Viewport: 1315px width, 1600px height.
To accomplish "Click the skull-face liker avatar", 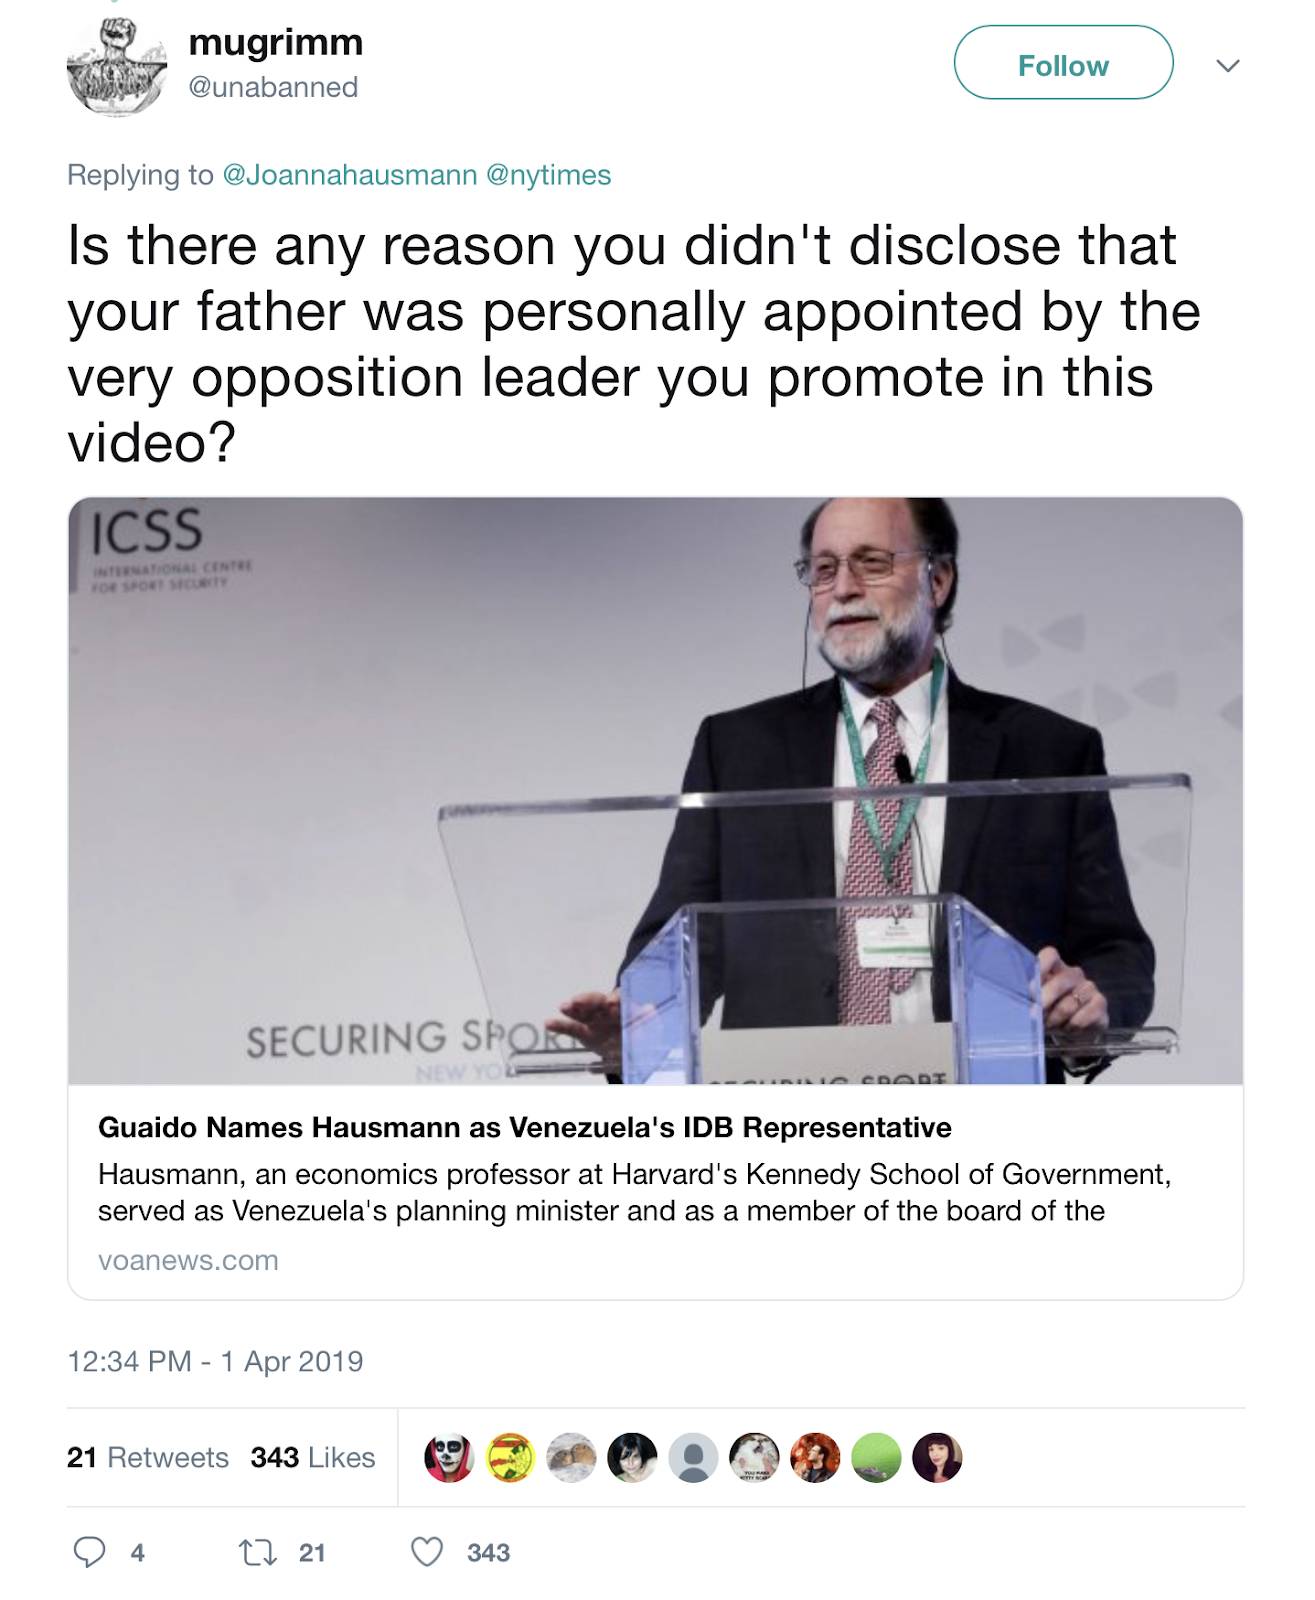I will pyautogui.click(x=449, y=1458).
